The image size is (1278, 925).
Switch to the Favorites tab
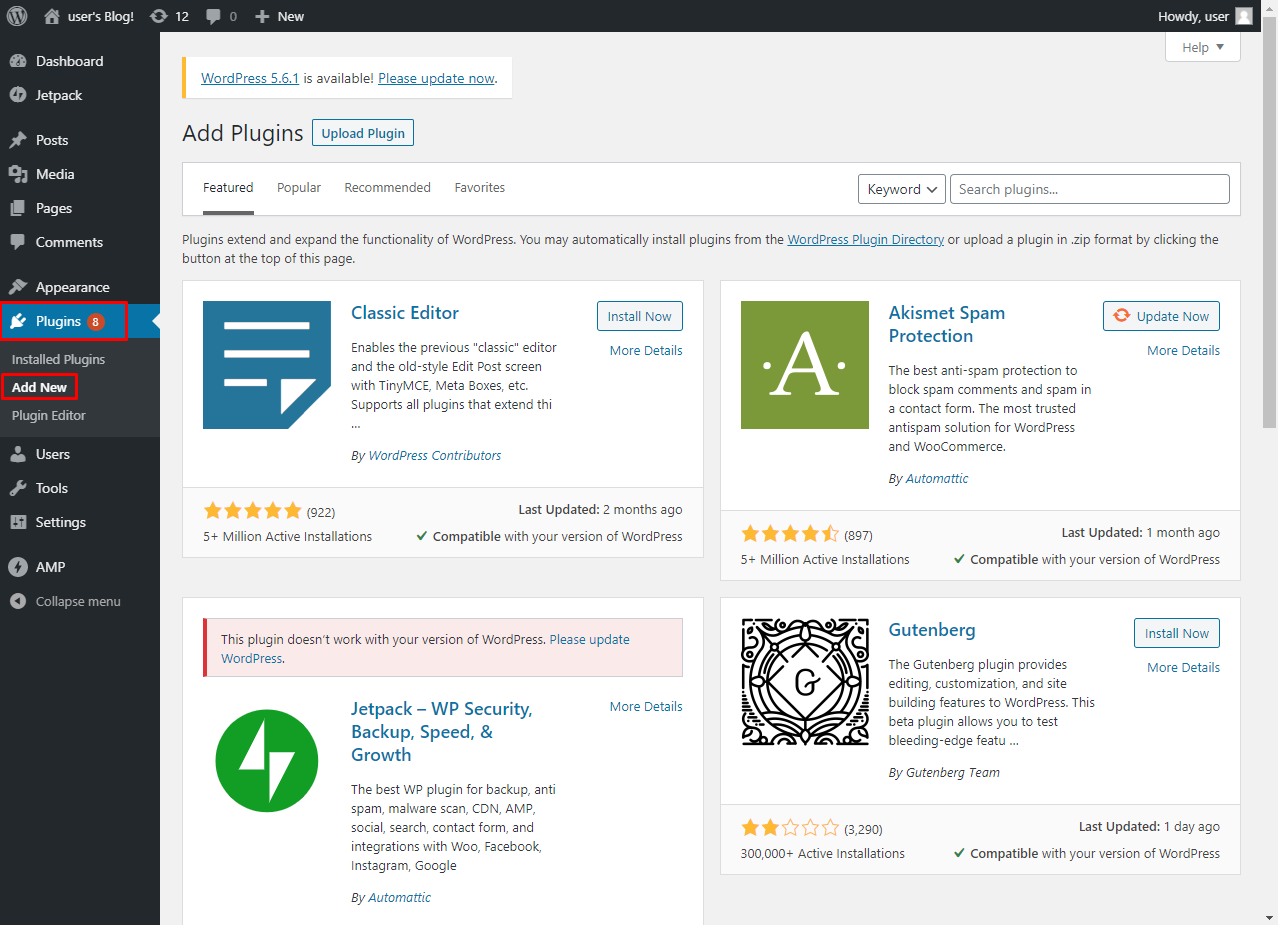[x=480, y=188]
